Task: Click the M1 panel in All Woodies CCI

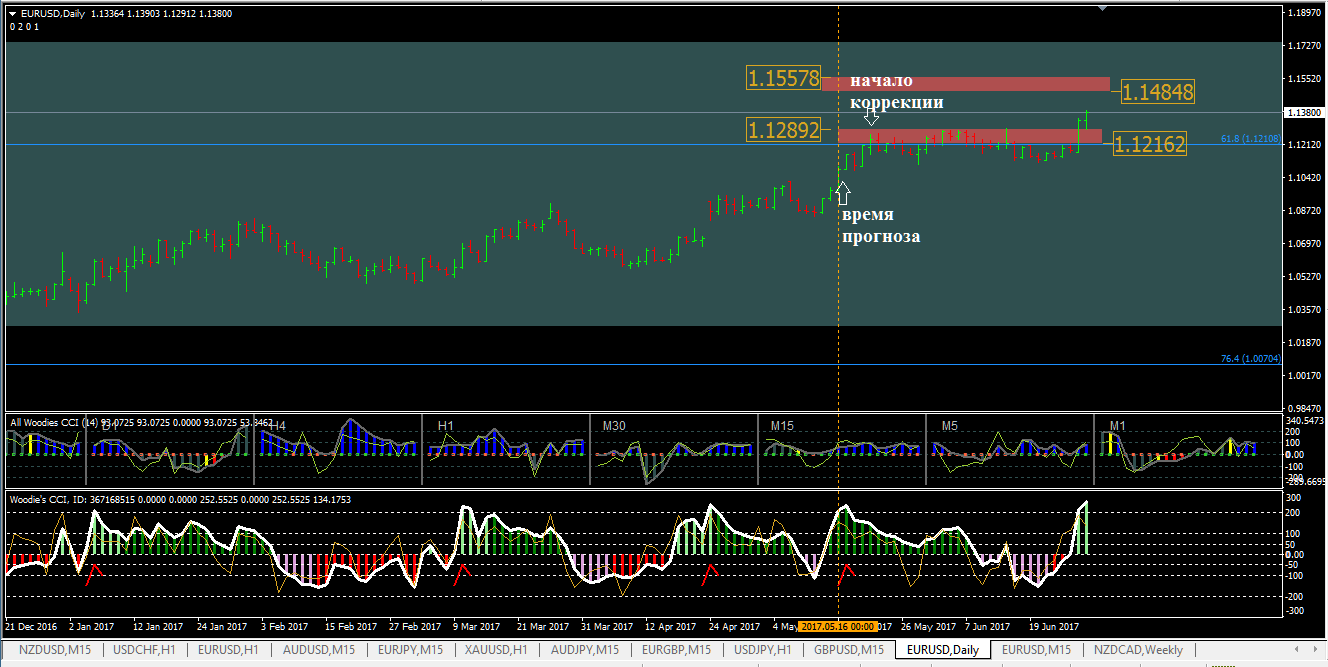Action: click(x=1188, y=449)
